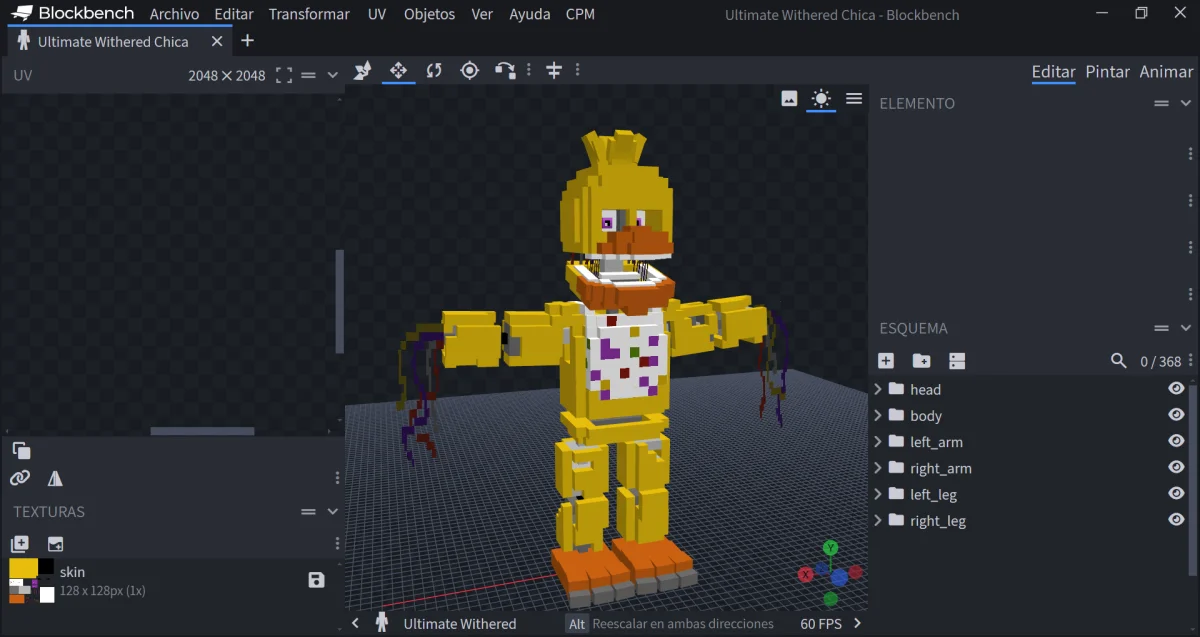Screen dimensions: 1200x637
Task: Open the viewport background image option
Action: pos(789,98)
